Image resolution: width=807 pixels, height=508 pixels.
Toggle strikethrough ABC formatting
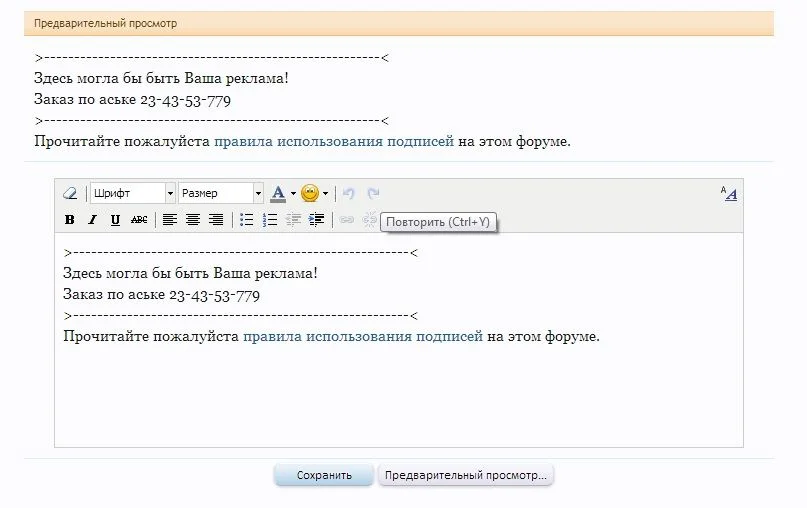point(139,220)
